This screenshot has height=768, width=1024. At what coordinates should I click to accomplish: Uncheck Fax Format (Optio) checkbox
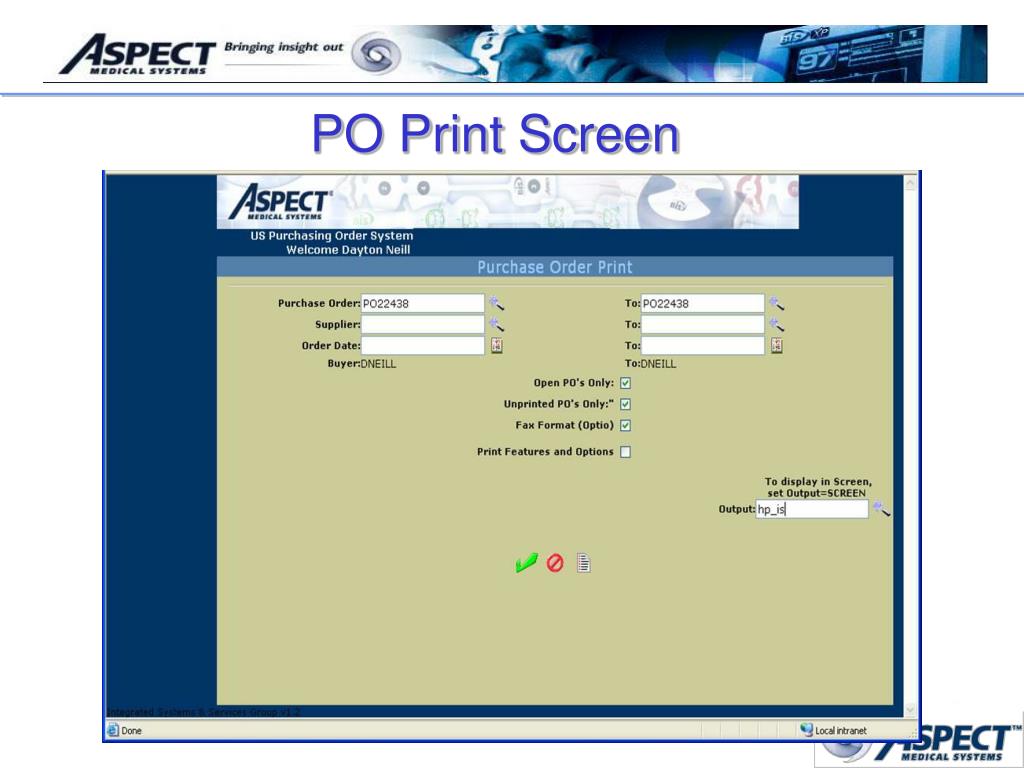coord(626,426)
